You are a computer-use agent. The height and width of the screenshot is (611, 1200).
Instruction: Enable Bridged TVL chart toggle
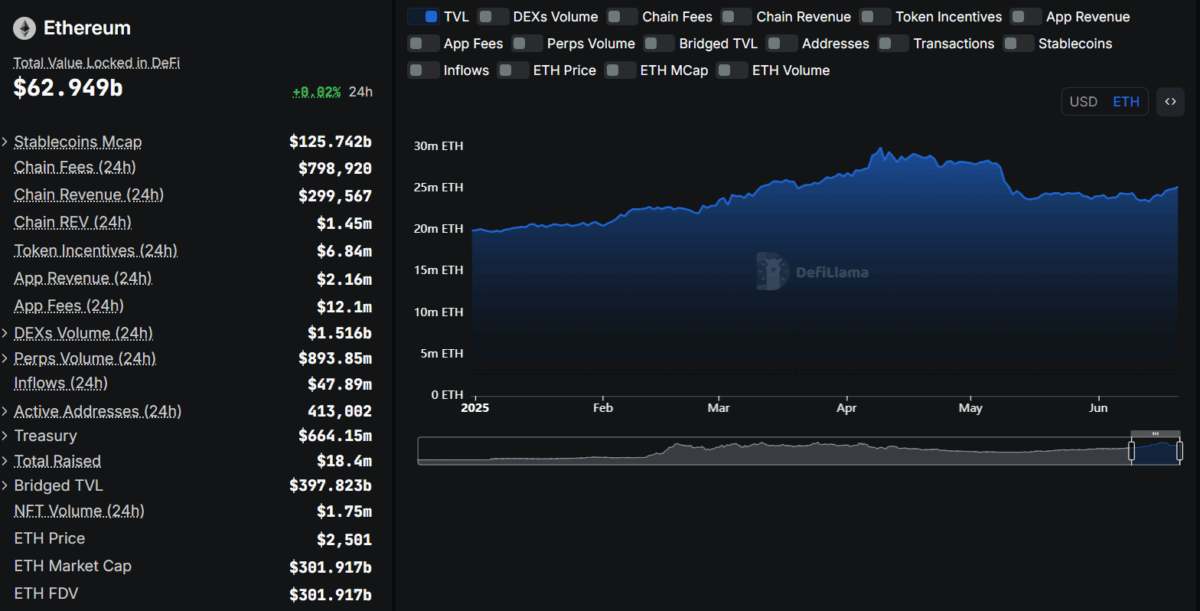click(x=659, y=43)
